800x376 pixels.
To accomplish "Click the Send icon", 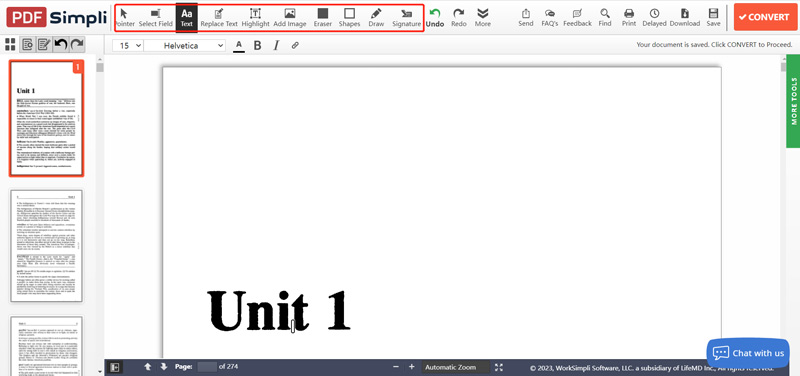I will click(x=526, y=17).
